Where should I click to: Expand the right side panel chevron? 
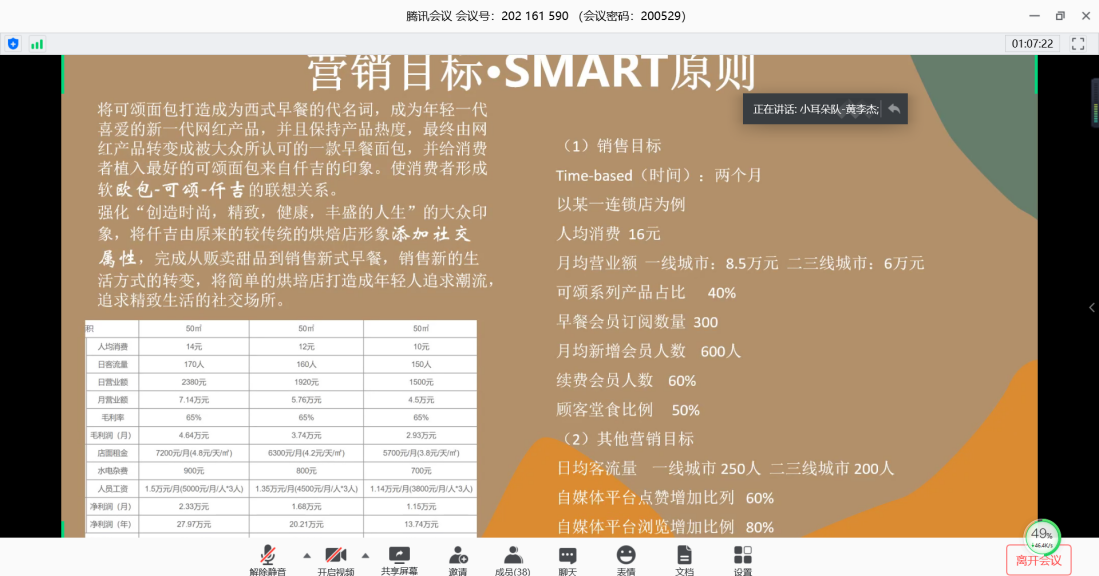1091,308
